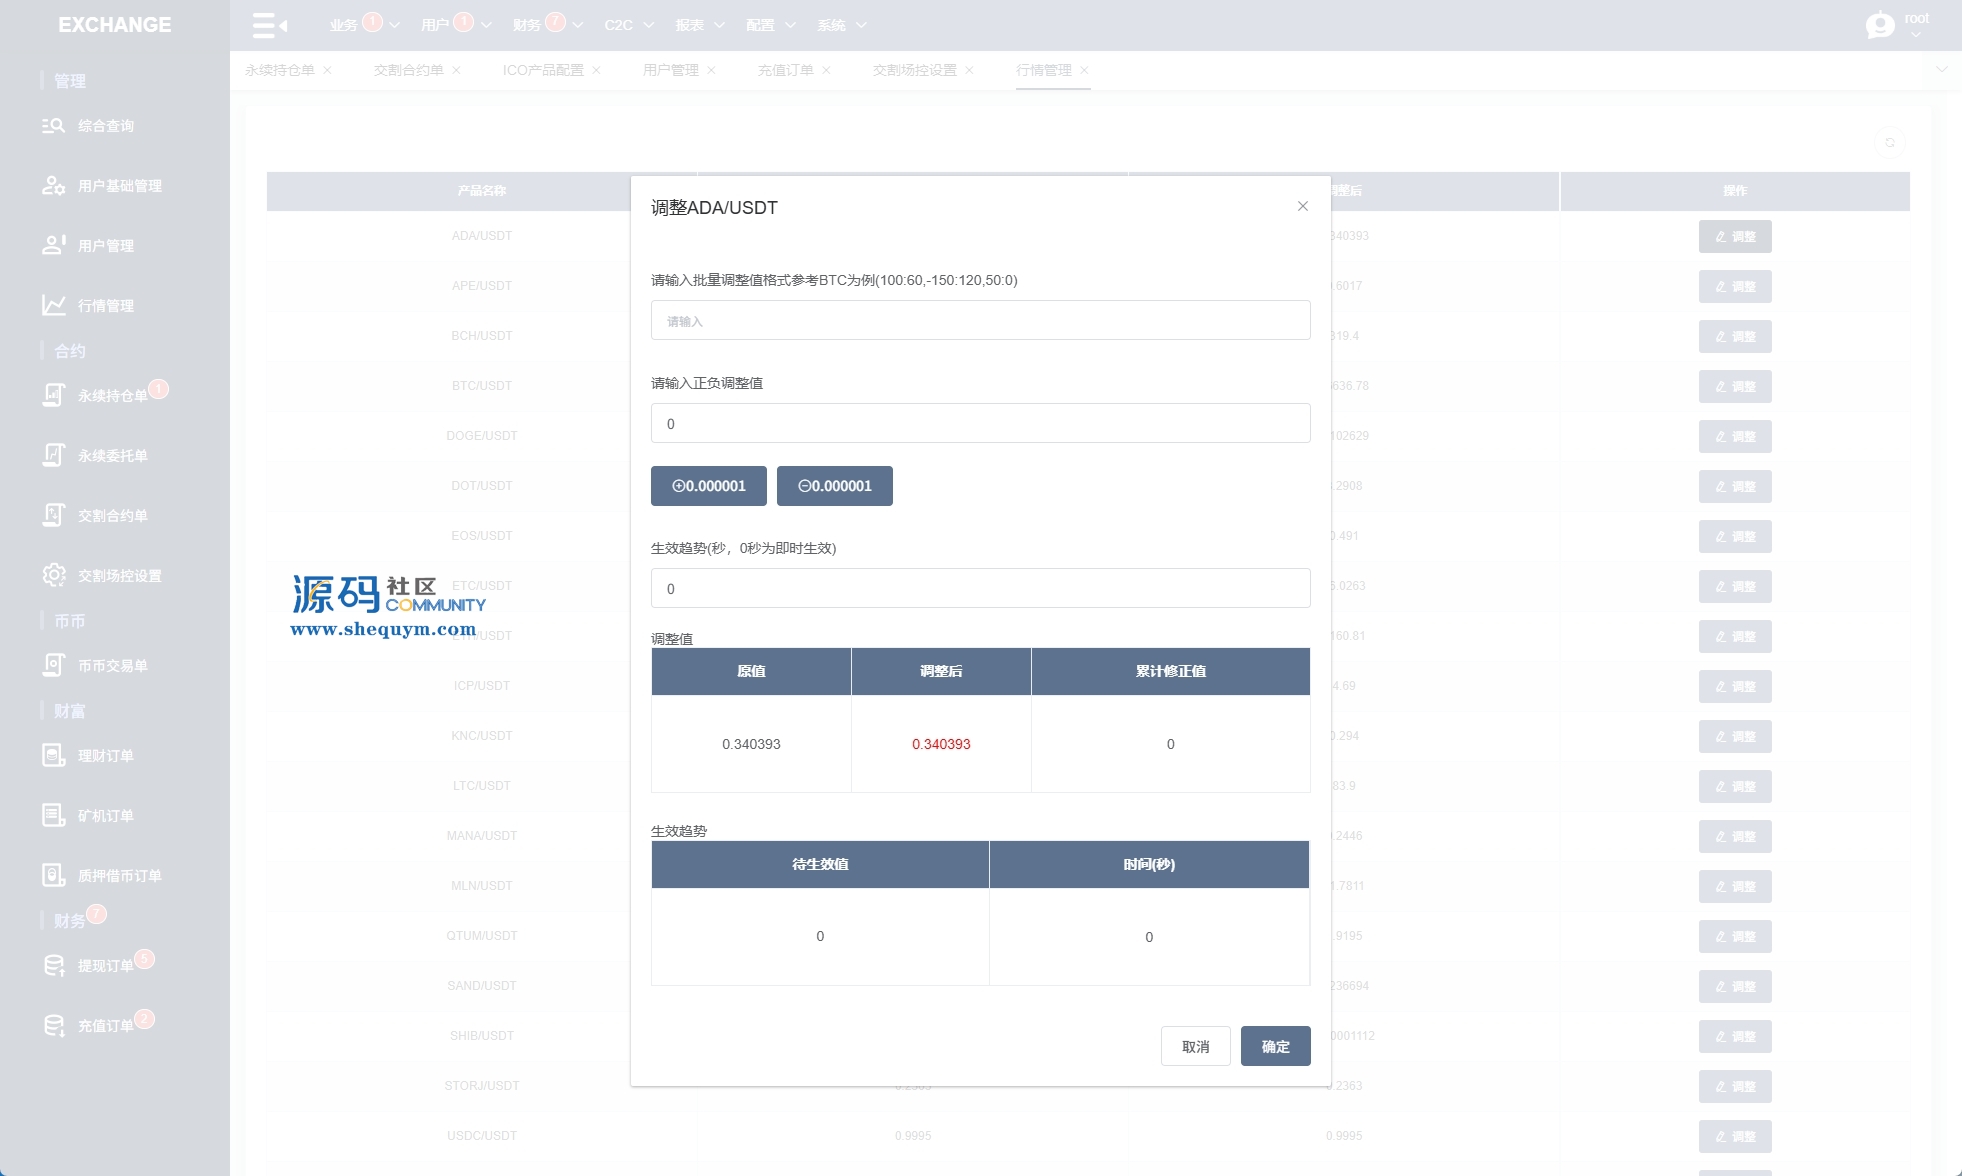Switch to the ICO产品配置 tab
Screen dimensions: 1962x1176
(x=543, y=70)
